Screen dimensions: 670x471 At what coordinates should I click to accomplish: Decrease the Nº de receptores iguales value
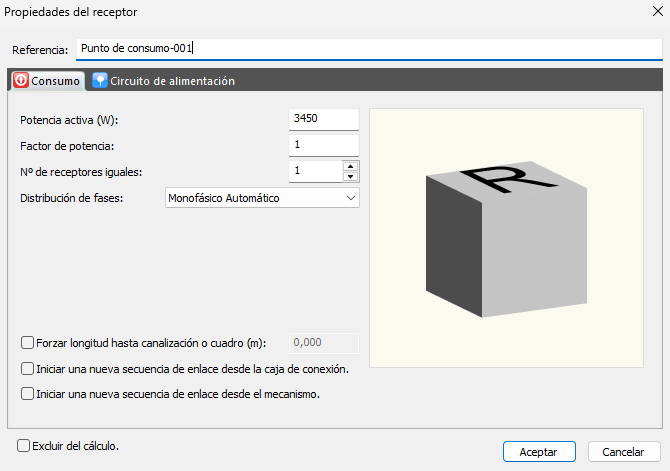(350, 177)
